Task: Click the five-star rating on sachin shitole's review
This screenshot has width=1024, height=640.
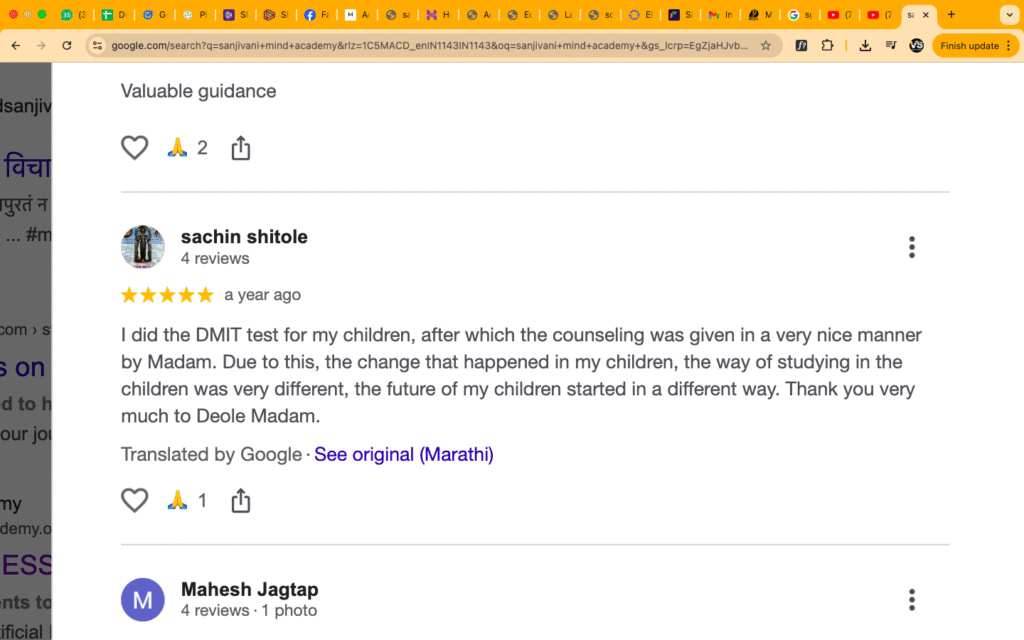Action: (167, 294)
